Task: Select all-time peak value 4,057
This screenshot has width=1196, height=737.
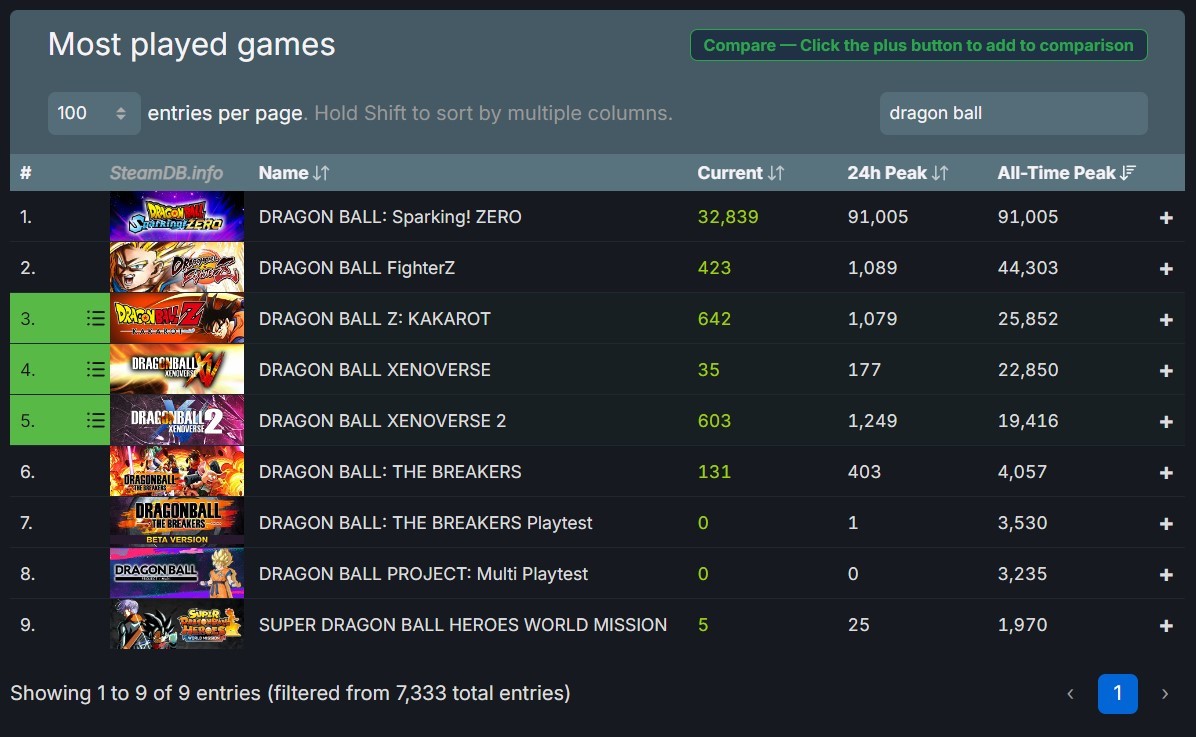Action: coord(1022,472)
